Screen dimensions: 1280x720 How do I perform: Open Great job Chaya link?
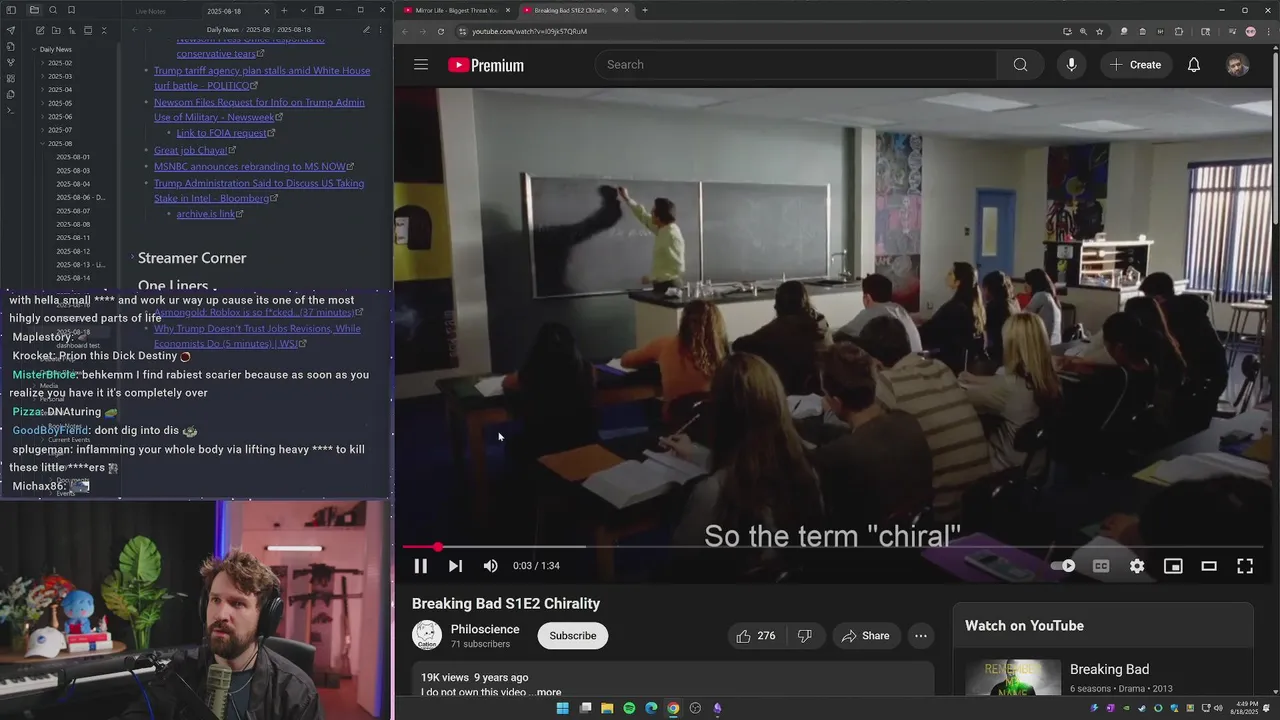click(x=191, y=151)
